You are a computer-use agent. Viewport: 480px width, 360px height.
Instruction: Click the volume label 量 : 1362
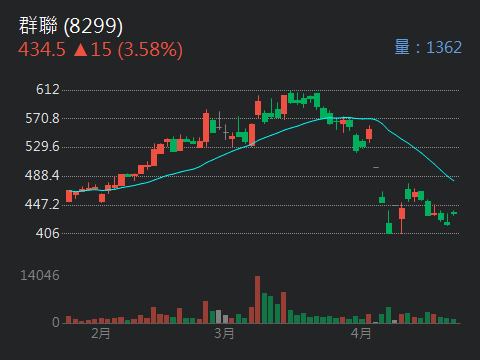pos(428,47)
